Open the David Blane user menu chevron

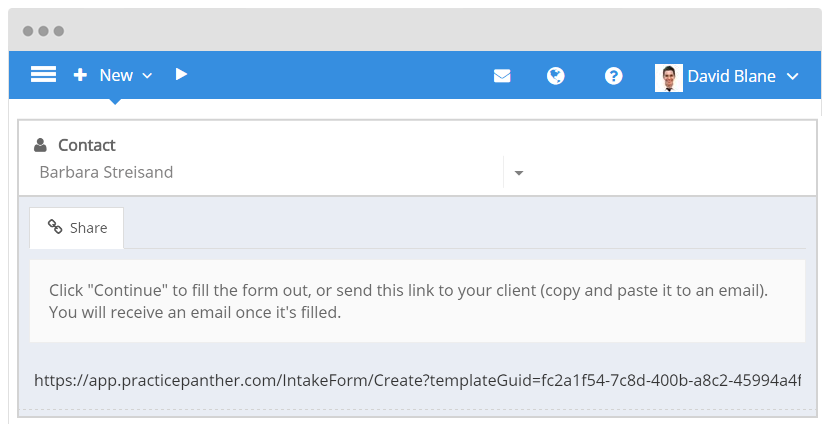point(793,77)
